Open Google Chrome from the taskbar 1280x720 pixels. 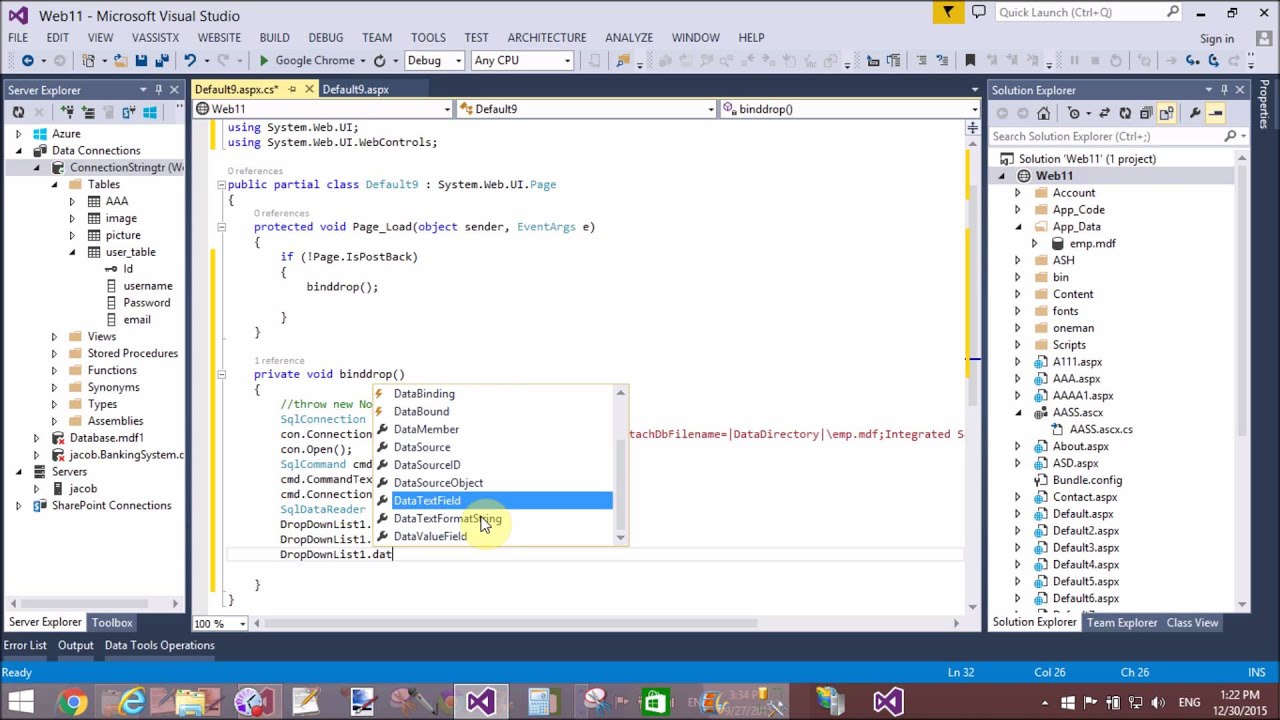(x=73, y=702)
